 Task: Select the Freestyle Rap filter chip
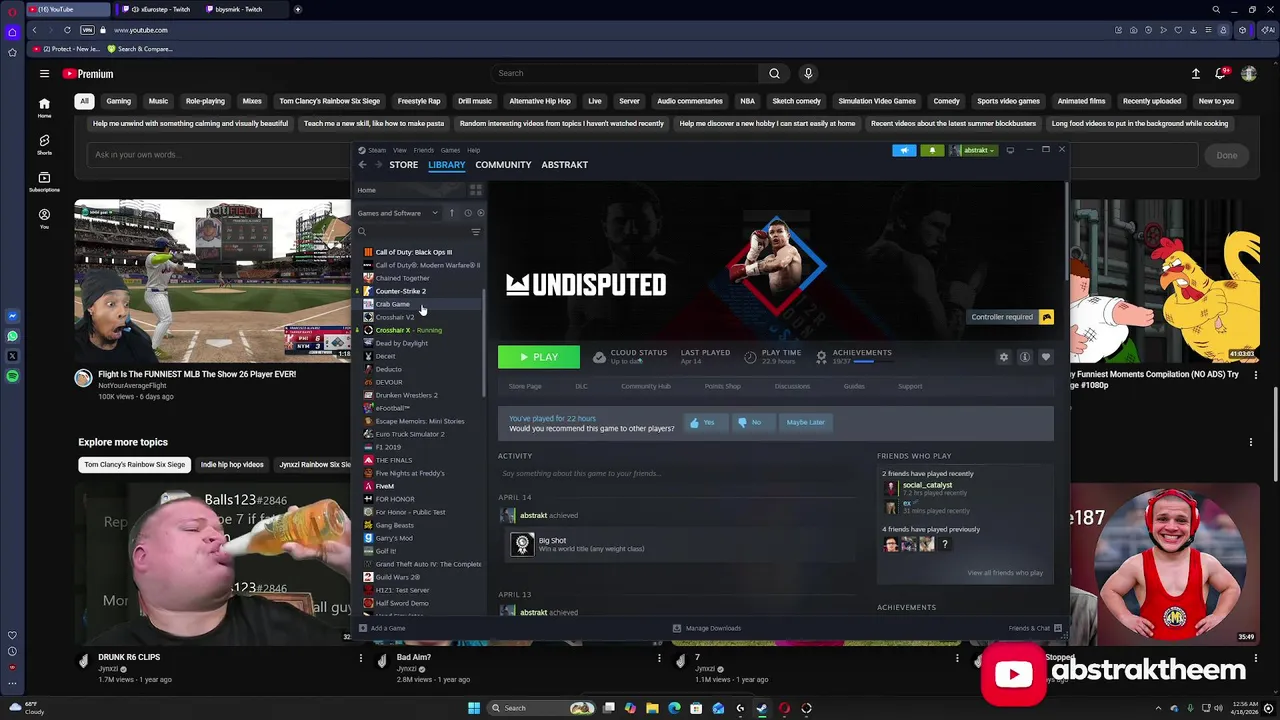coord(419,101)
